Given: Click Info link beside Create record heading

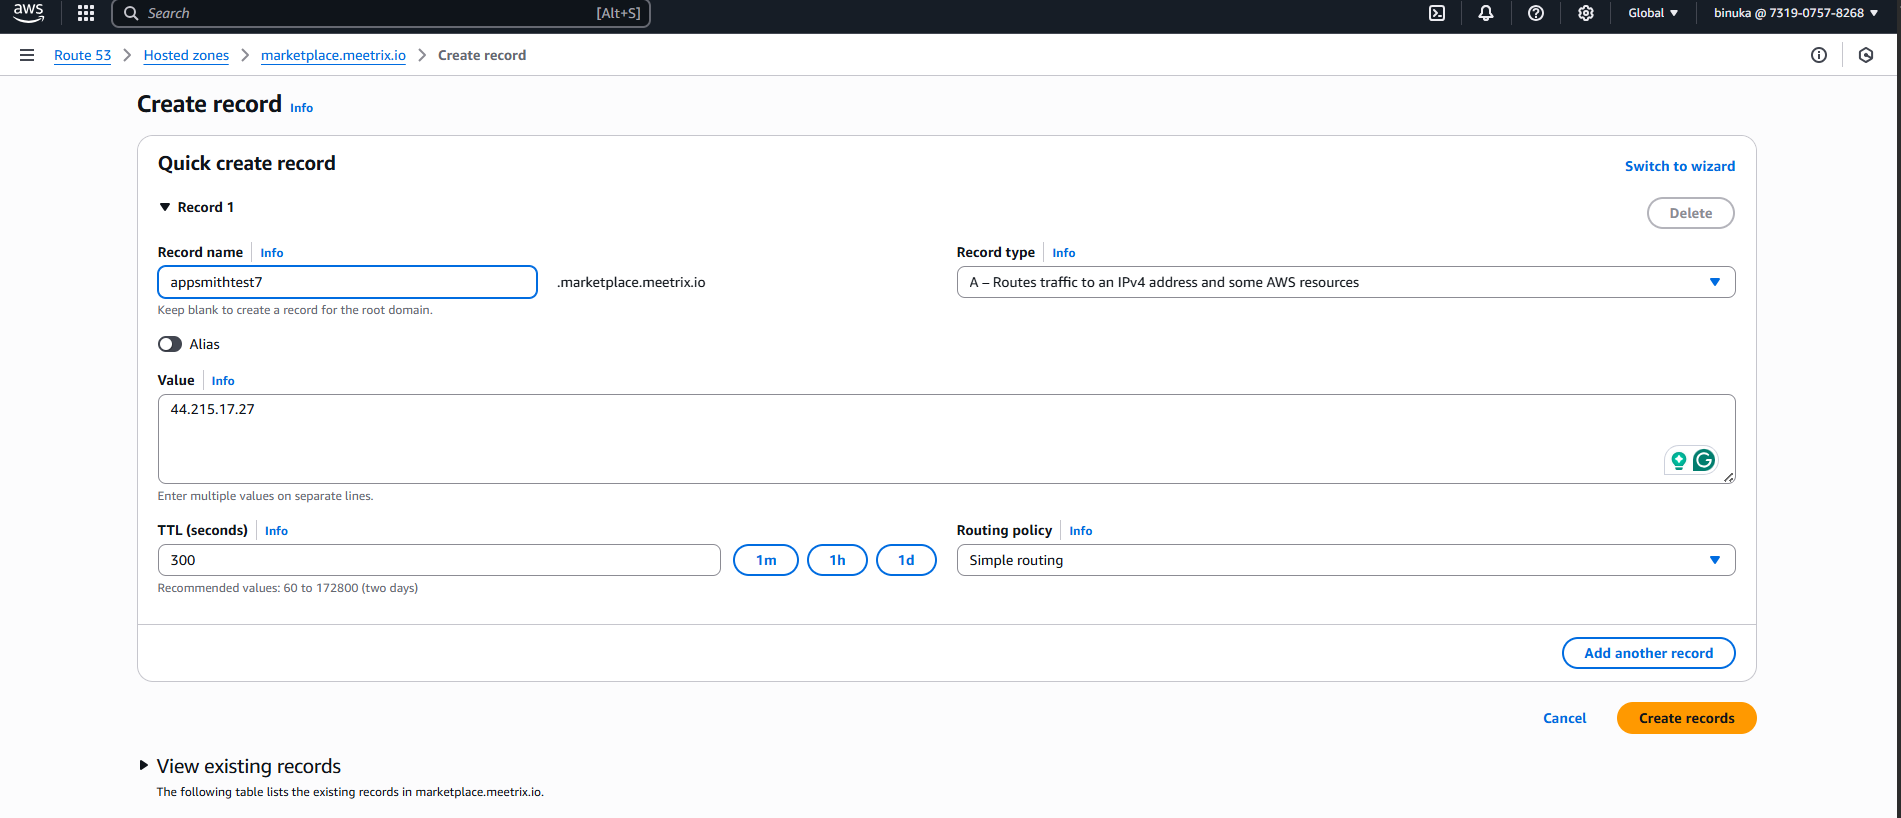Looking at the screenshot, I should (x=301, y=108).
